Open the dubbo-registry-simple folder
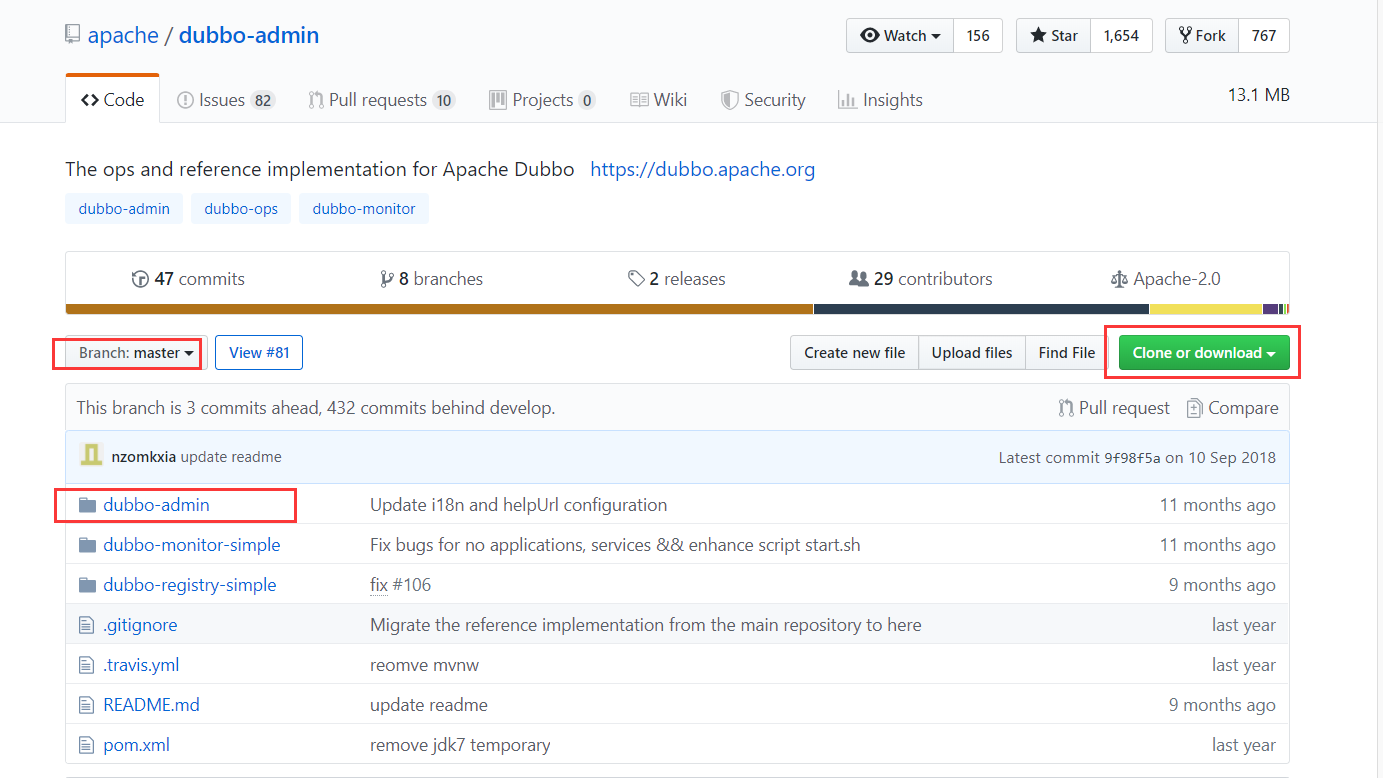 [190, 585]
